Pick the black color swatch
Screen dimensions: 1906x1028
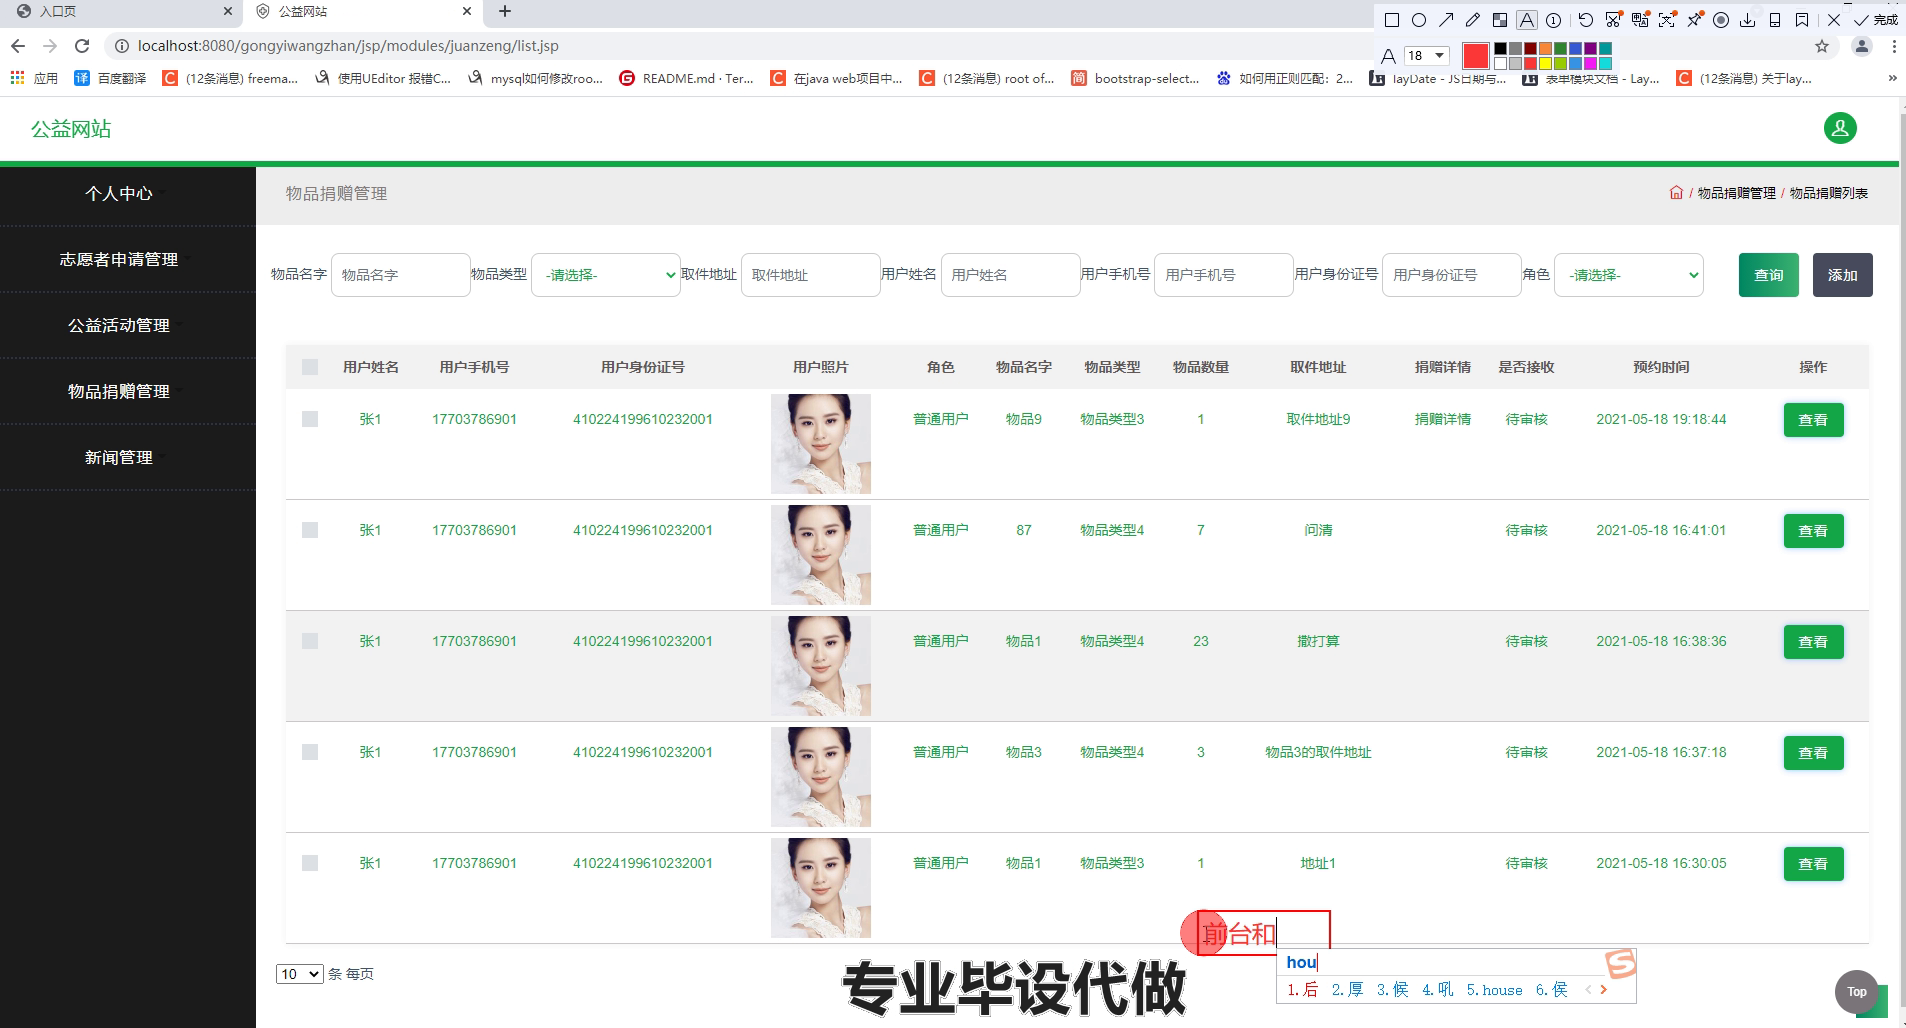coord(1500,48)
